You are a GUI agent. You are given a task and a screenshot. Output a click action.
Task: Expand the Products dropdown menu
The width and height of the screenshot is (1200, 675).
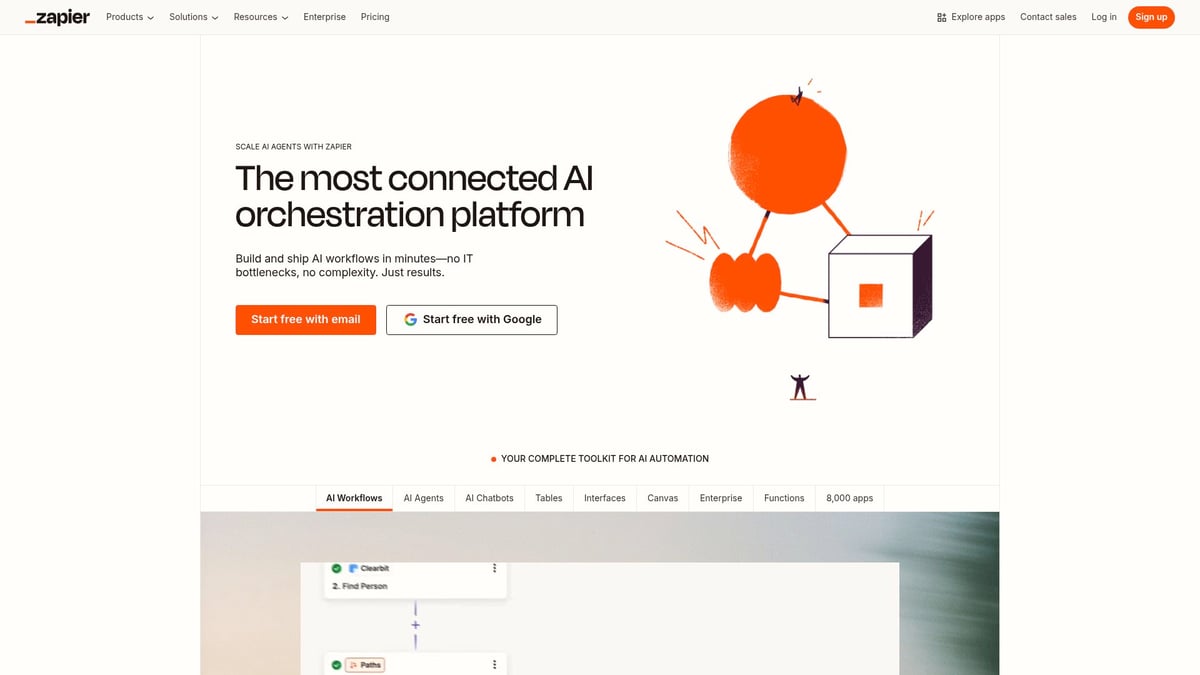tap(130, 17)
